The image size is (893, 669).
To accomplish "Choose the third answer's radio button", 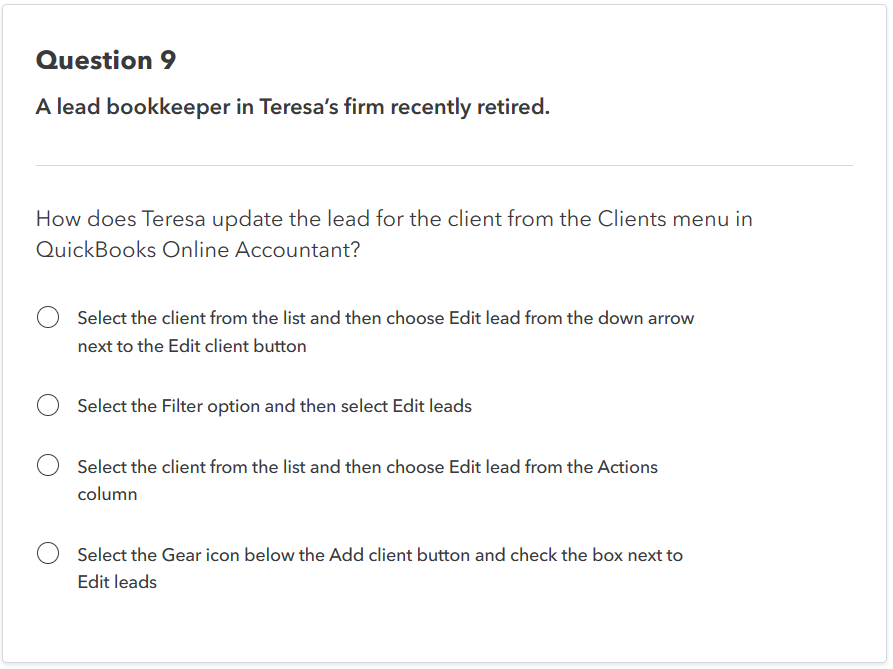I will pos(47,464).
